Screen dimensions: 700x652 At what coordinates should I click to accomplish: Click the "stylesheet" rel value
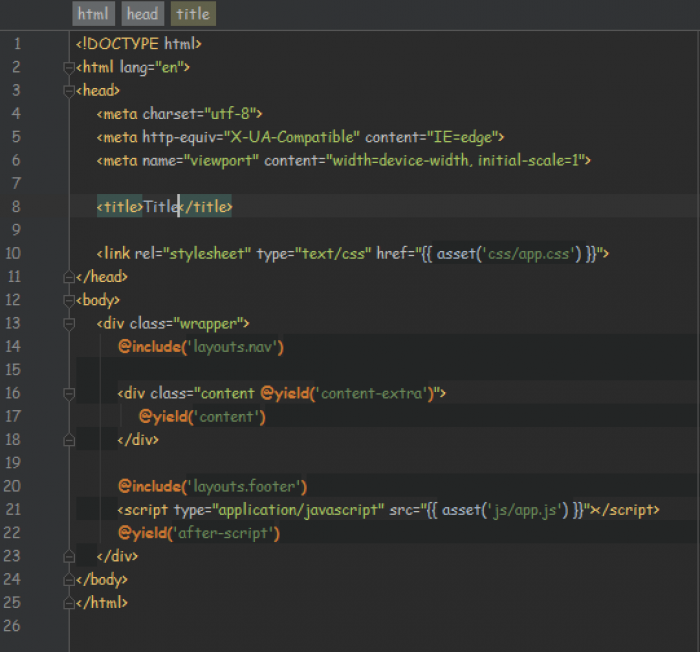click(207, 254)
